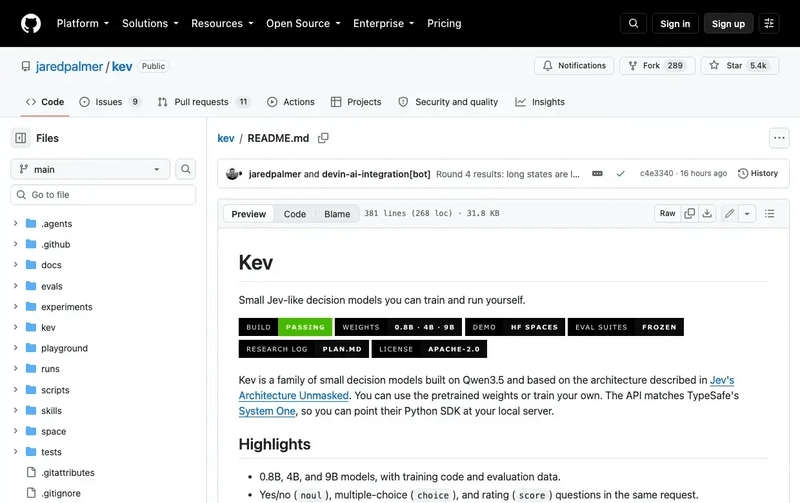Click the Raw button

(x=667, y=213)
